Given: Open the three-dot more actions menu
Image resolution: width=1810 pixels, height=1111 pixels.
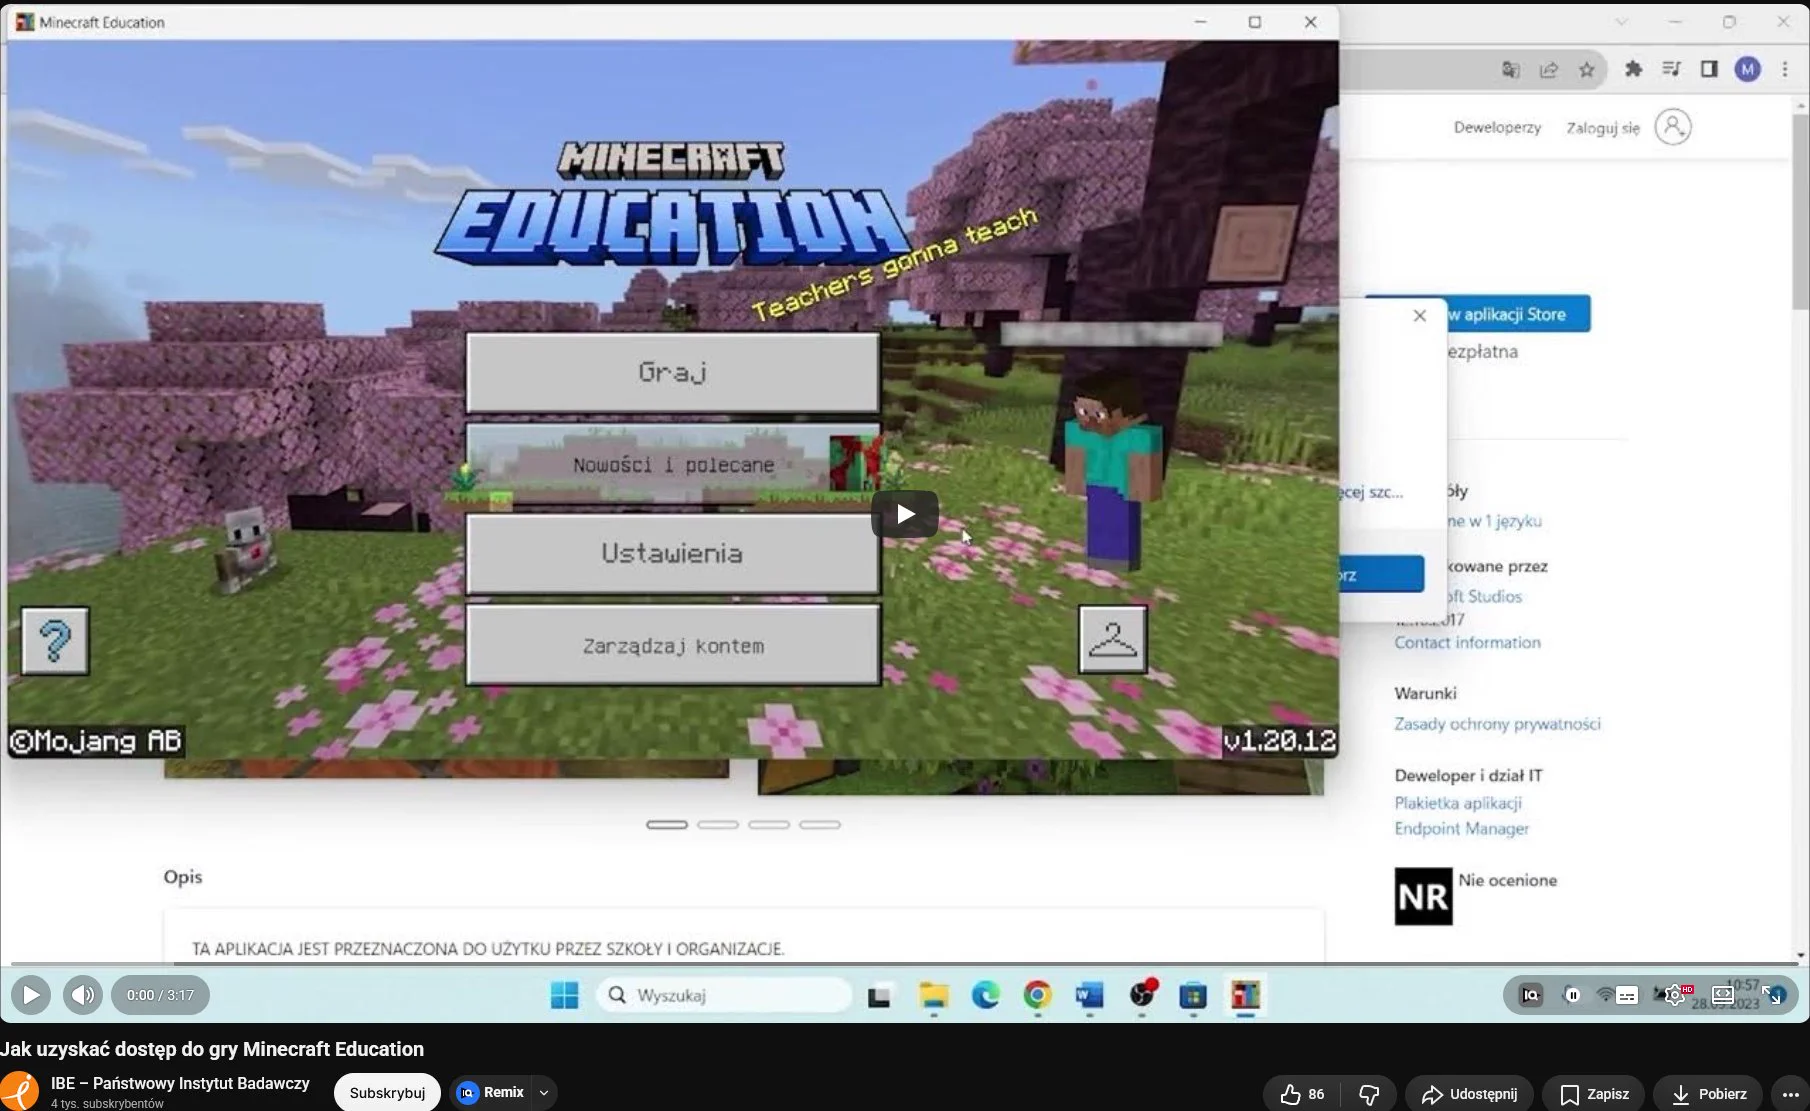Looking at the screenshot, I should click(x=1790, y=1094).
